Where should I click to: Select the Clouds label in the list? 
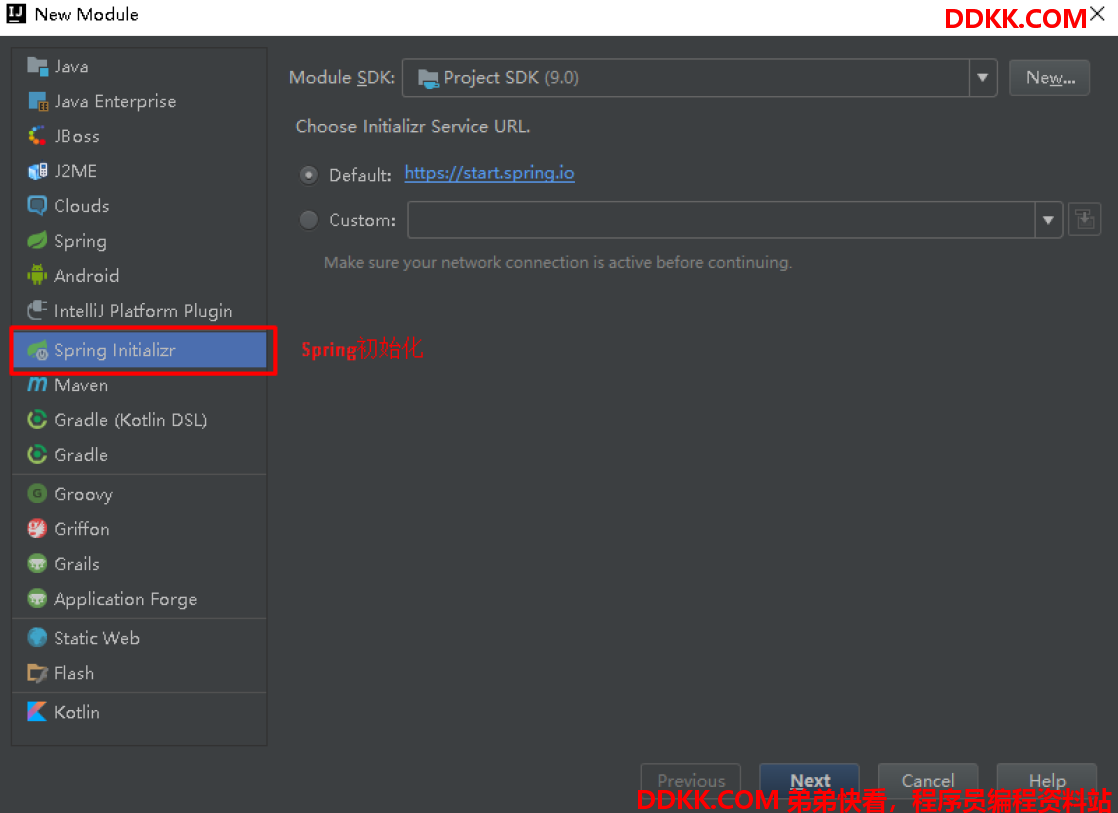point(81,206)
